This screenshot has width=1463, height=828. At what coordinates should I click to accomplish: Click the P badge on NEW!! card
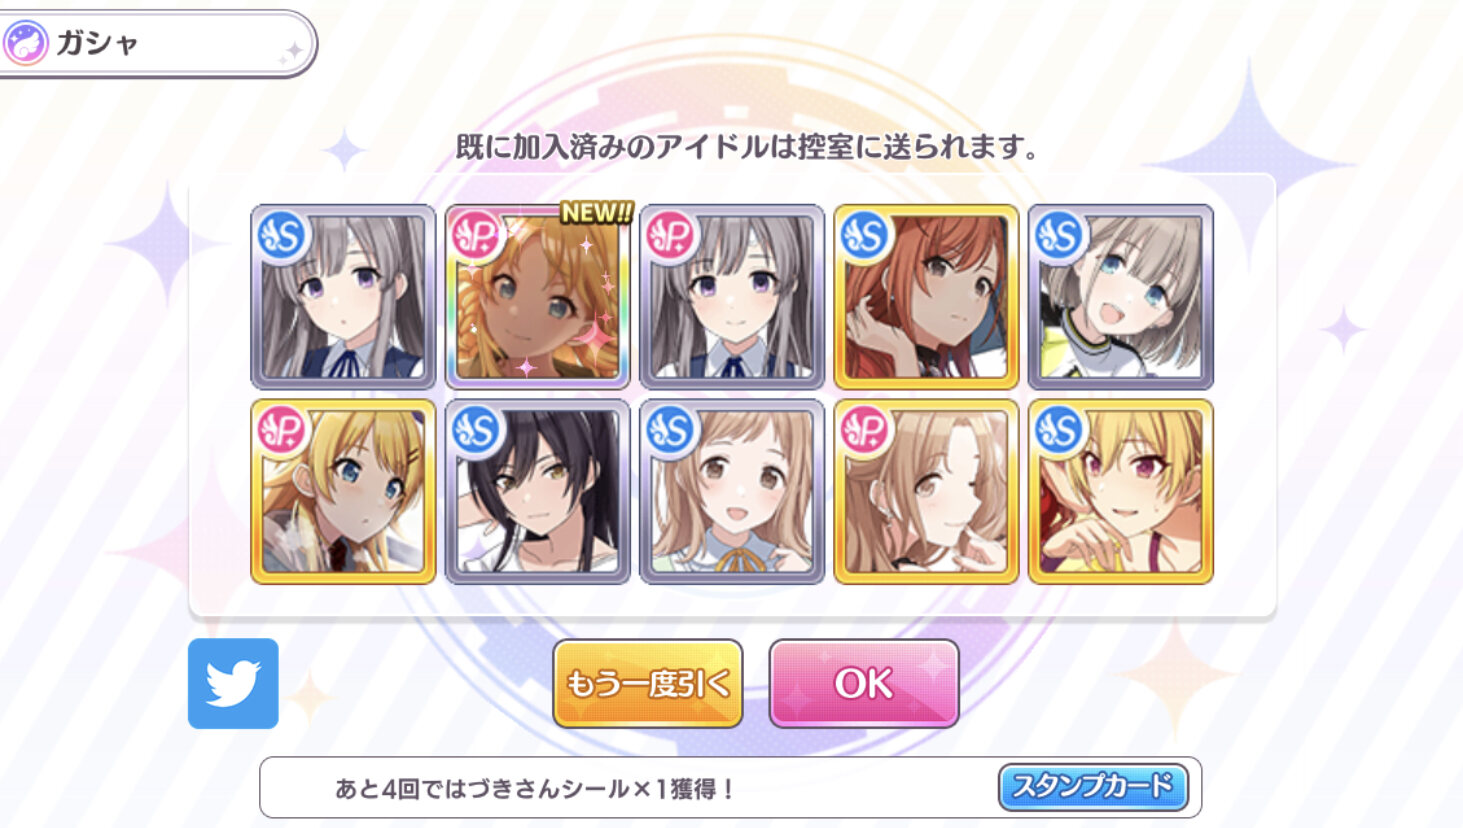(476, 236)
